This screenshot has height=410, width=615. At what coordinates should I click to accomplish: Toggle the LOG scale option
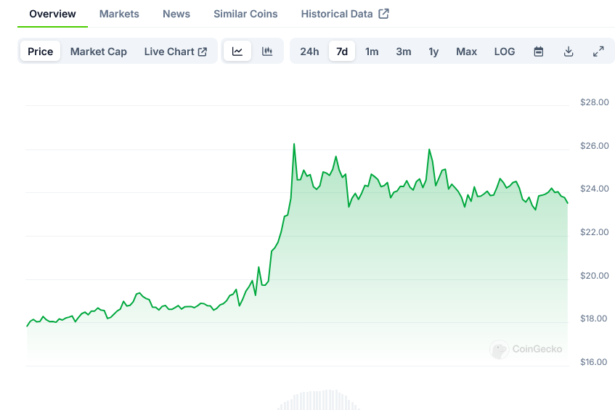pyautogui.click(x=505, y=52)
